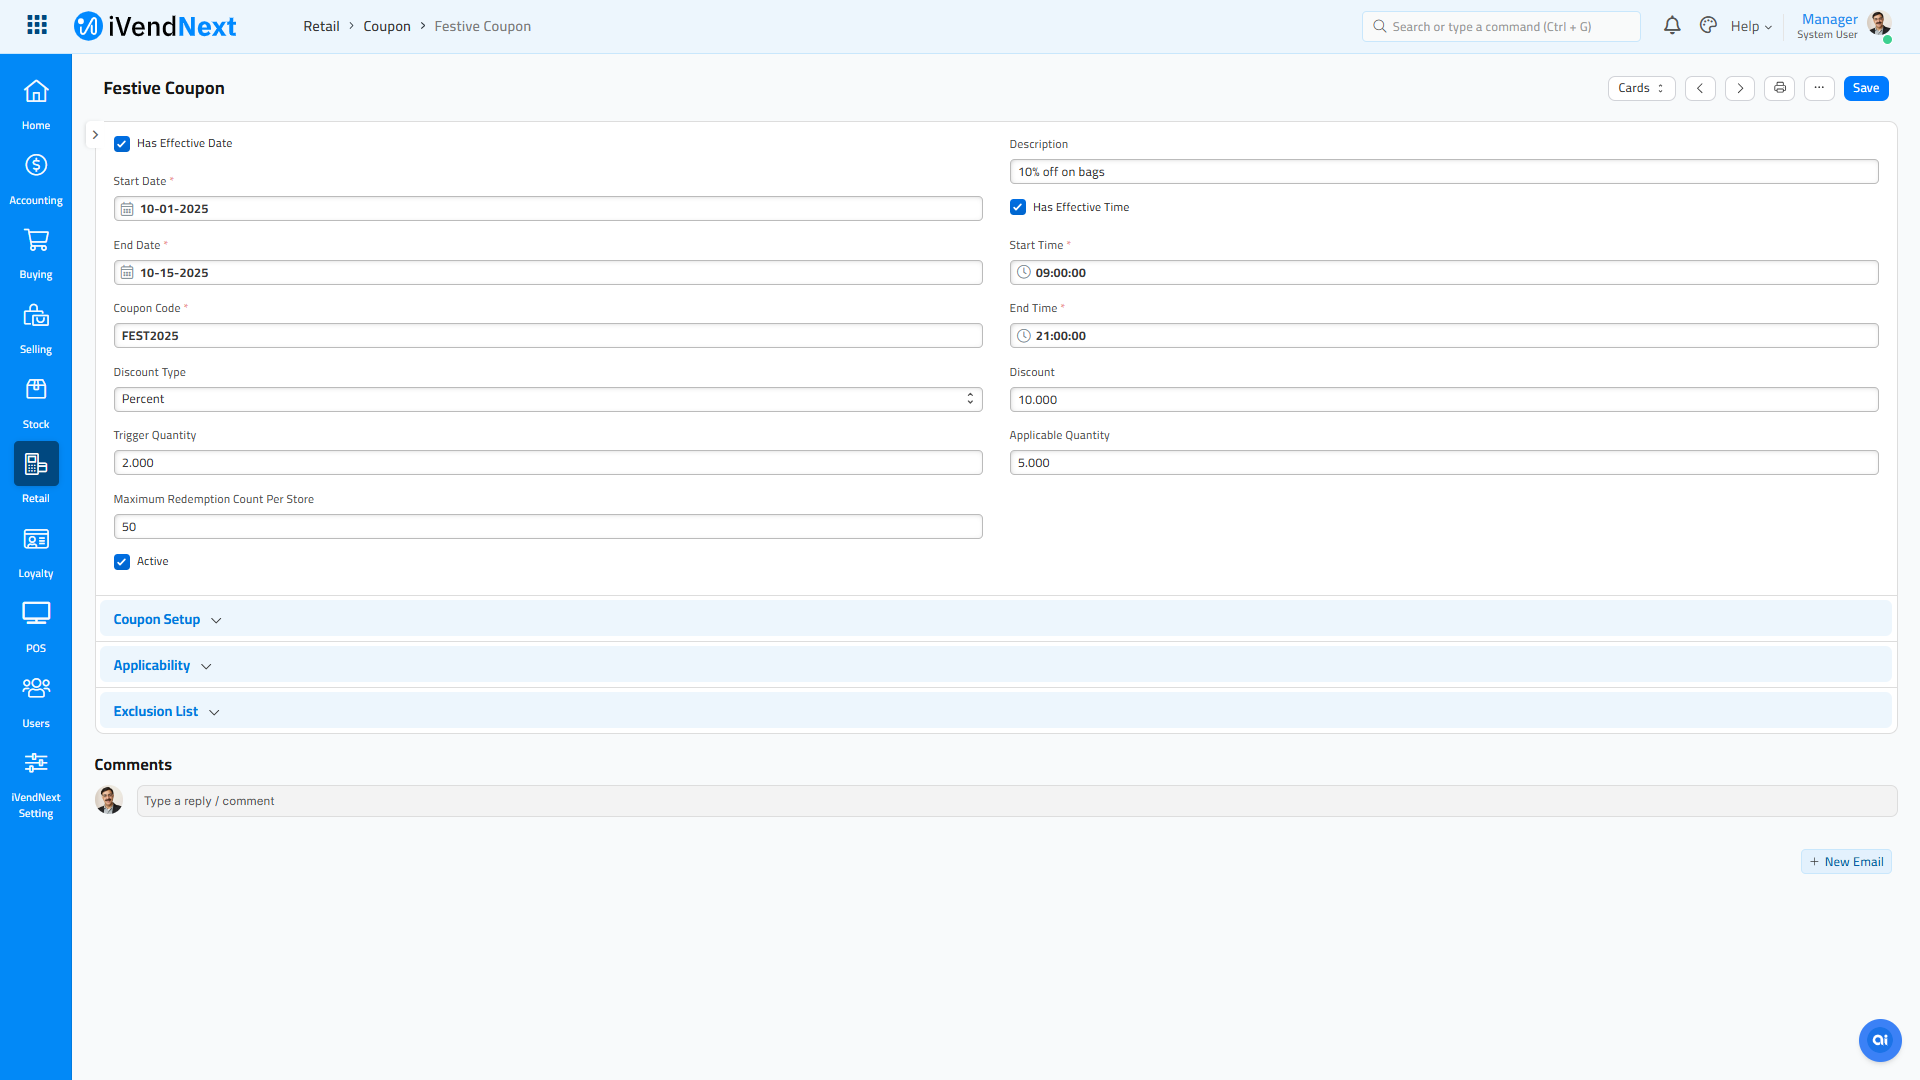
Task: Uncheck the Has Effective Date checkbox
Action: click(122, 144)
